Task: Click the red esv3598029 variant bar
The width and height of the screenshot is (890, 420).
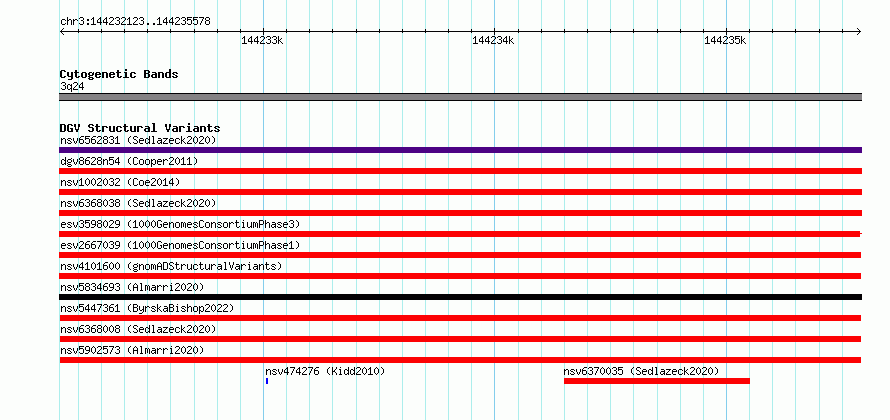Action: click(x=460, y=234)
